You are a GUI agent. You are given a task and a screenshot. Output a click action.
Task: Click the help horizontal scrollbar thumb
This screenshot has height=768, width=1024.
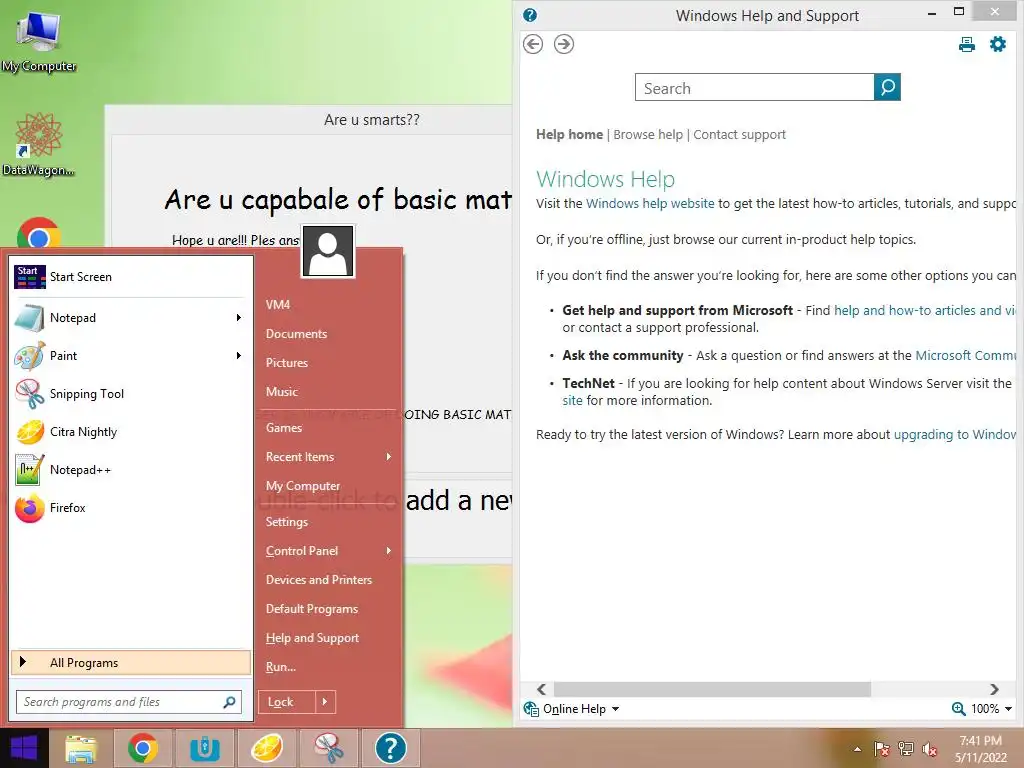point(712,690)
